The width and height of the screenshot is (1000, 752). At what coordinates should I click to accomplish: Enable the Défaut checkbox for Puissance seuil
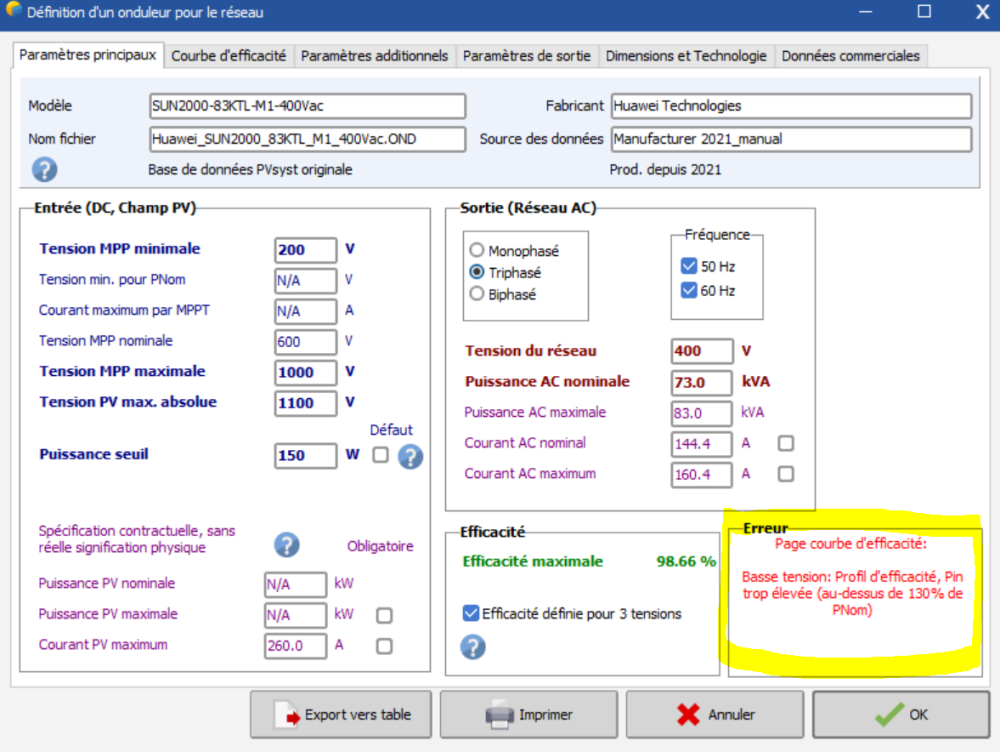tap(380, 455)
